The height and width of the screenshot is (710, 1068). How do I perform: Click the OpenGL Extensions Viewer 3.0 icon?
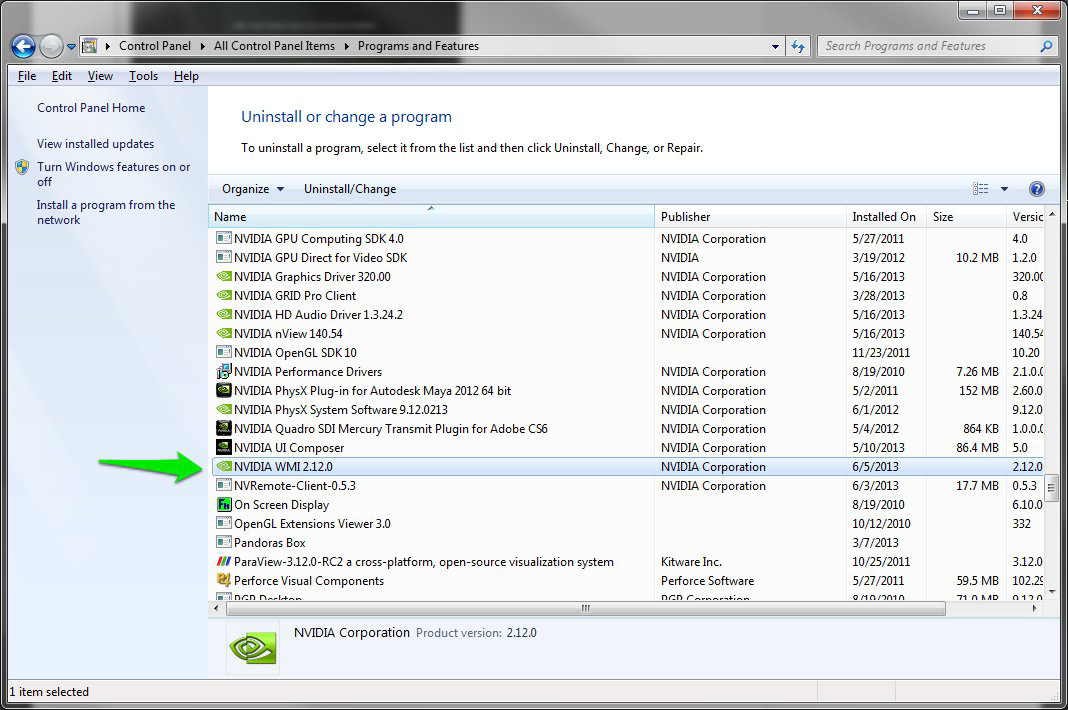click(223, 523)
